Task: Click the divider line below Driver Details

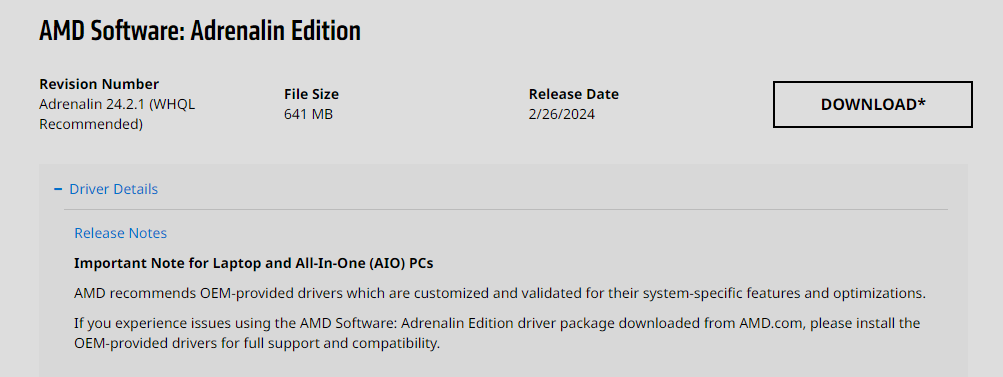Action: pos(505,209)
